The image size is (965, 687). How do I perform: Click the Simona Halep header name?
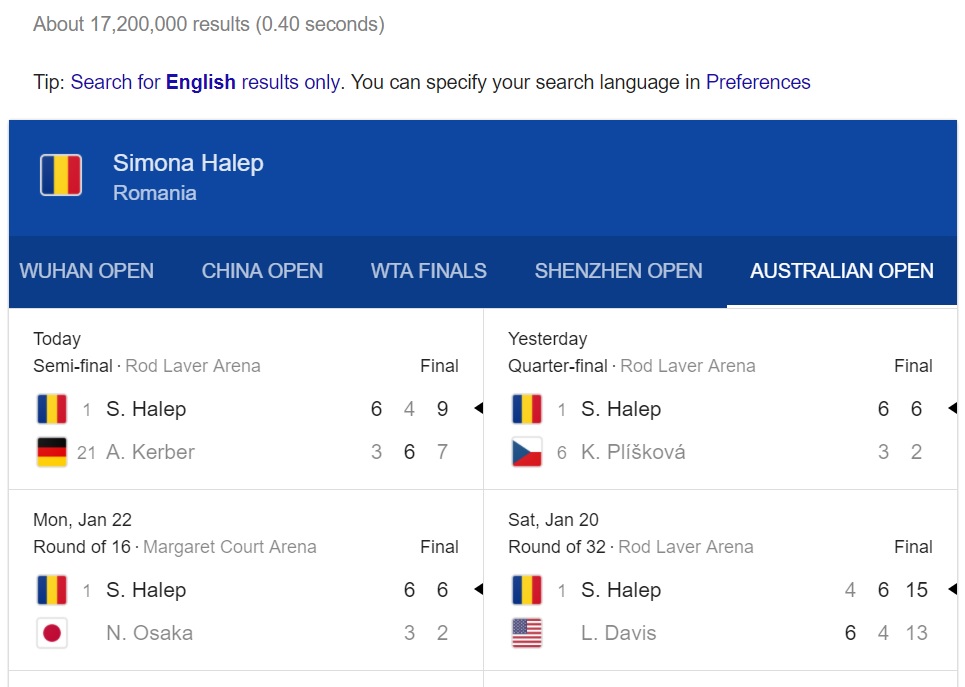(188, 163)
